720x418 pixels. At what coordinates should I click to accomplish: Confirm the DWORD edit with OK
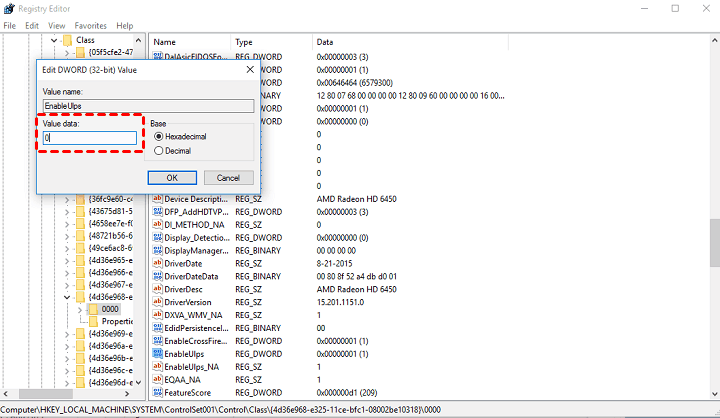(172, 178)
